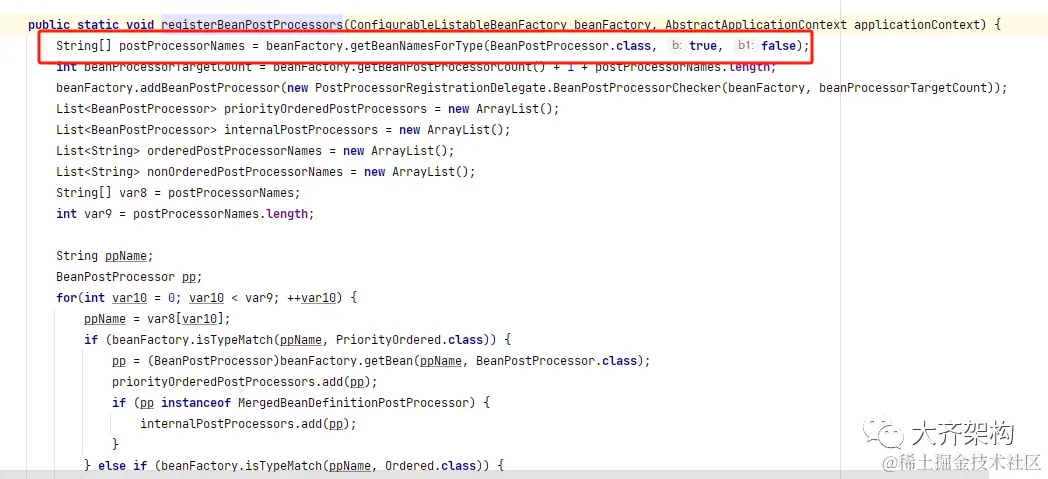
Task: Click 'priorityOrderedPostProcessors.add(pp)' statement
Action: click(245, 381)
